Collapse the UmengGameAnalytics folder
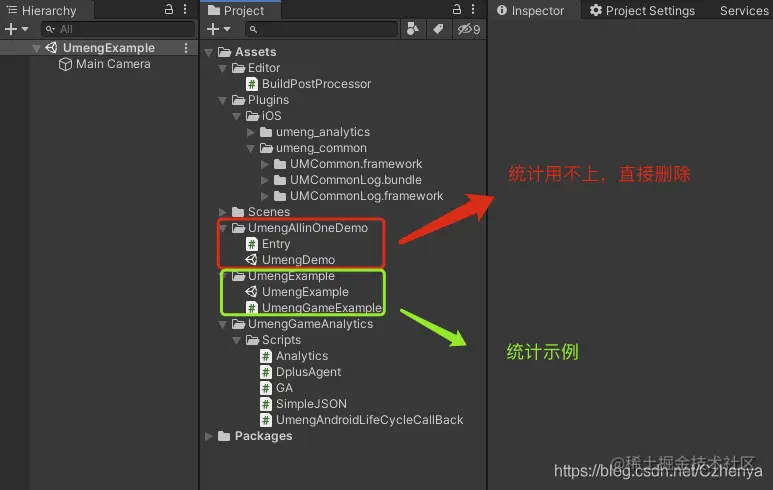Image resolution: width=773 pixels, height=490 pixels. pyautogui.click(x=222, y=324)
